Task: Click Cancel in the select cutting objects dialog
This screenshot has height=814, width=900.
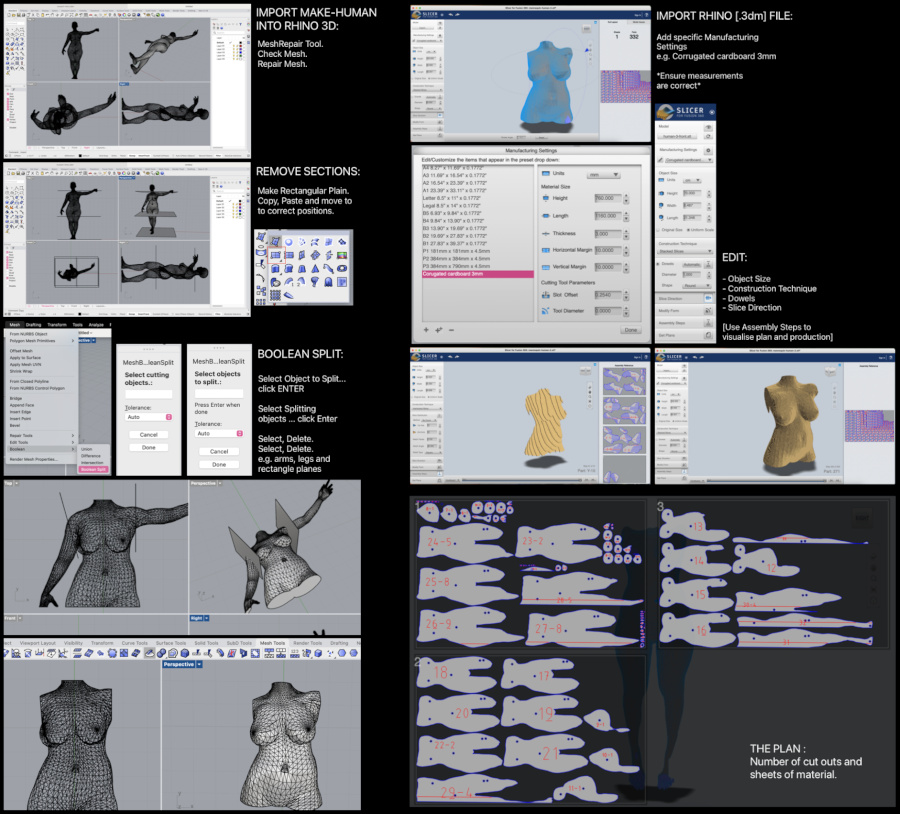Action: 148,435
